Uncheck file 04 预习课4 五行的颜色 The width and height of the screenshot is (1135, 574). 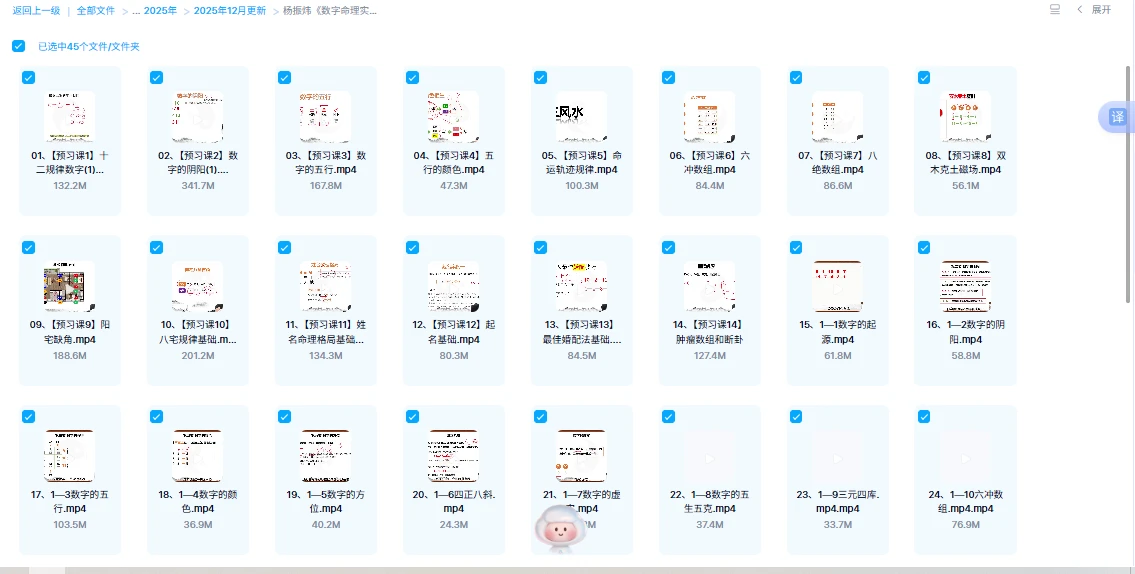click(413, 77)
